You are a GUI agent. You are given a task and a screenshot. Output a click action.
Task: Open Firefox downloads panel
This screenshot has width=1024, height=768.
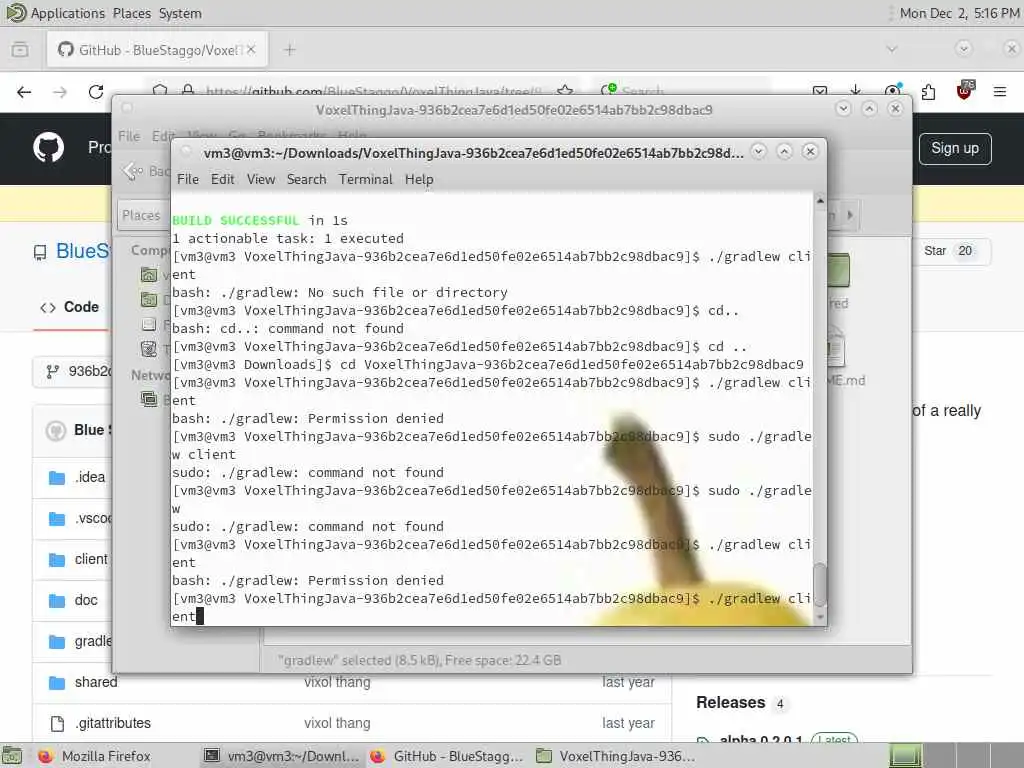coord(856,91)
